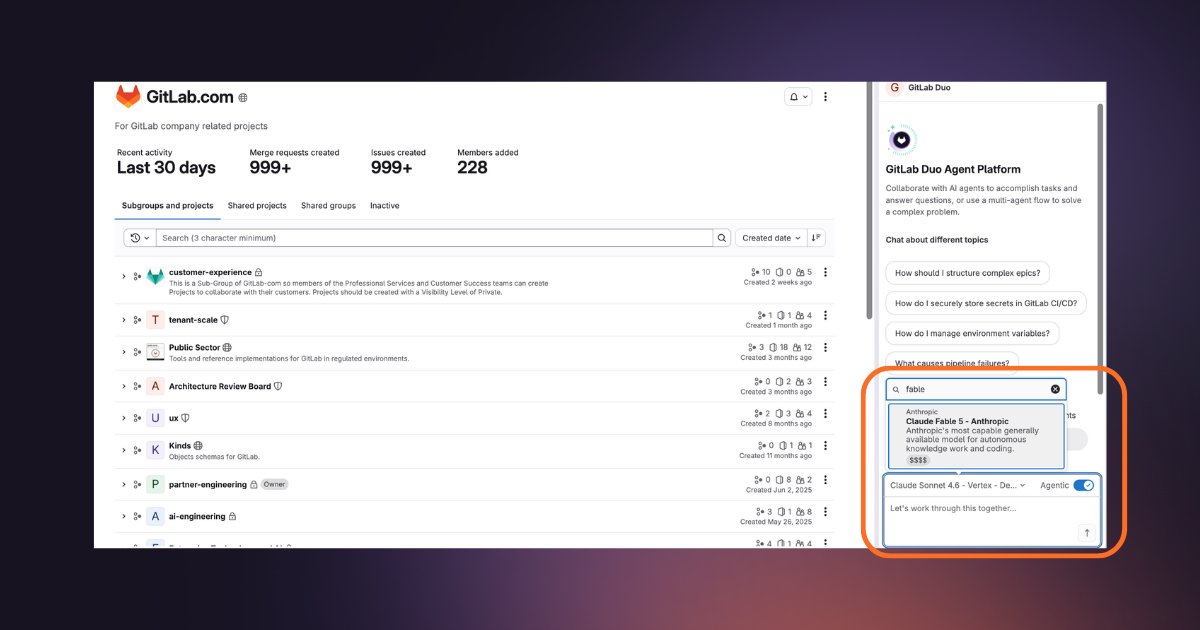
Task: Open kebab menu for ai-engineering row
Action: coord(825,512)
